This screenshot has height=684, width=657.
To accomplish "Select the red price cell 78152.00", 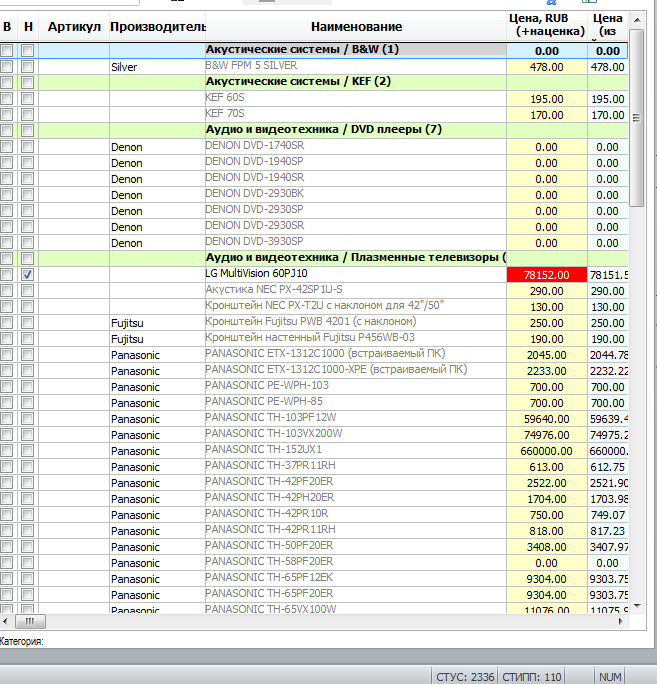I will (x=547, y=275).
